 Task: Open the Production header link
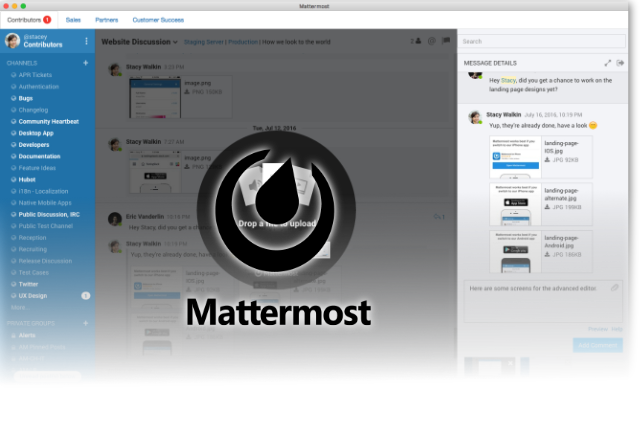(243, 42)
